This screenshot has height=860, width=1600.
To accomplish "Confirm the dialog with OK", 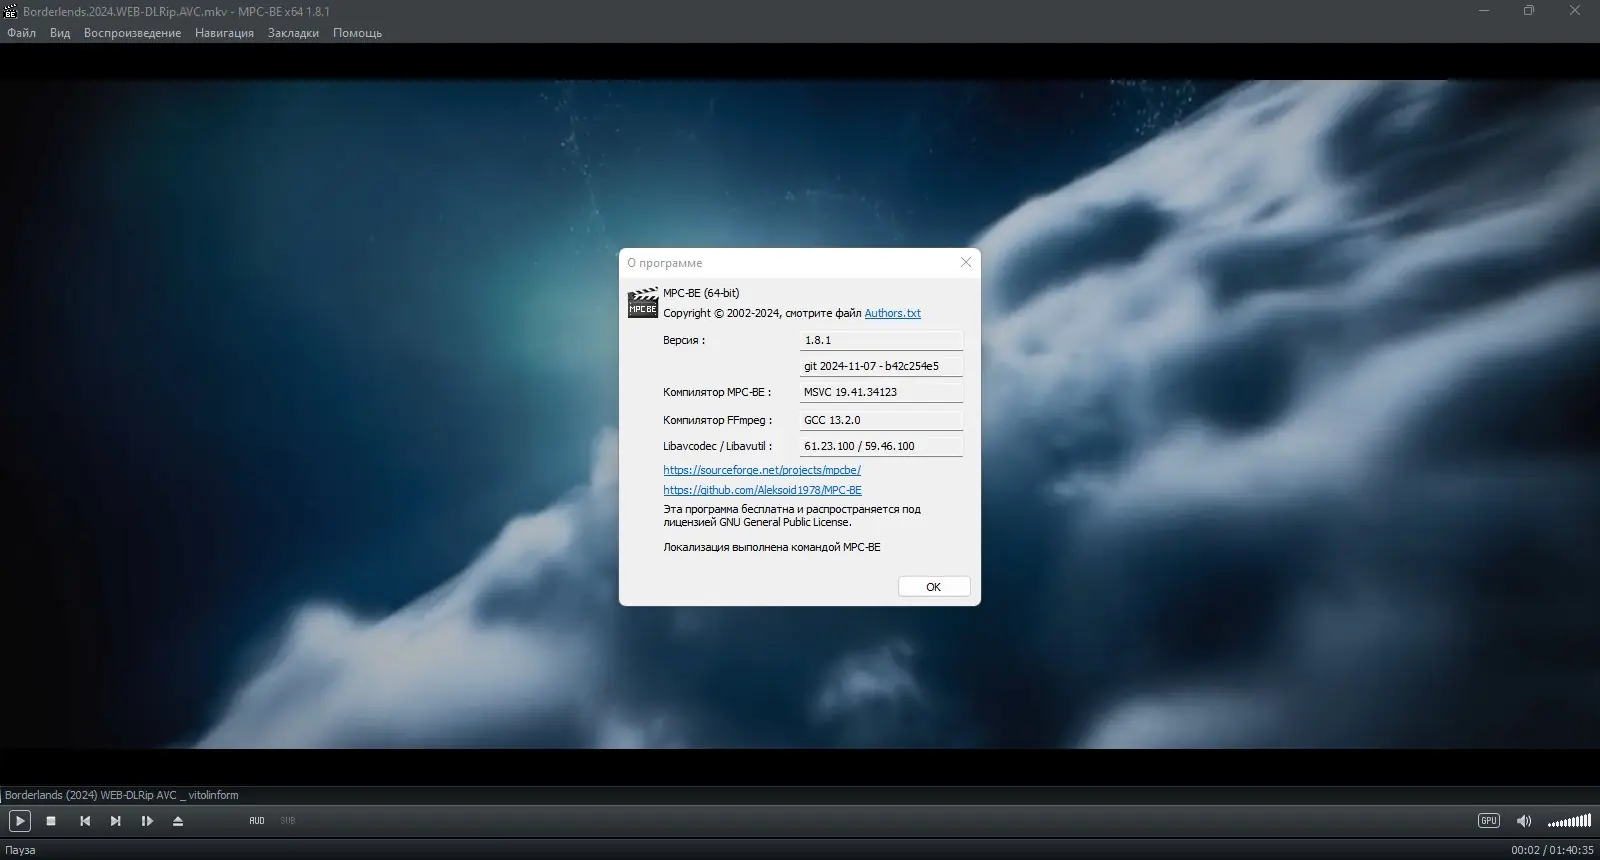I will tap(934, 587).
